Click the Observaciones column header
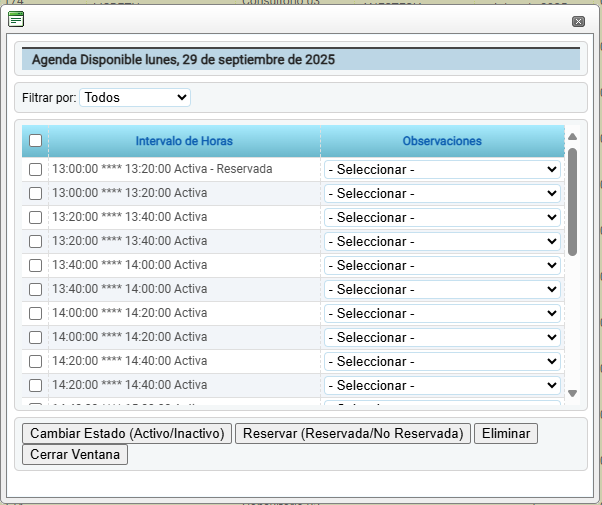Viewport: 602px width, 505px height. [442, 141]
